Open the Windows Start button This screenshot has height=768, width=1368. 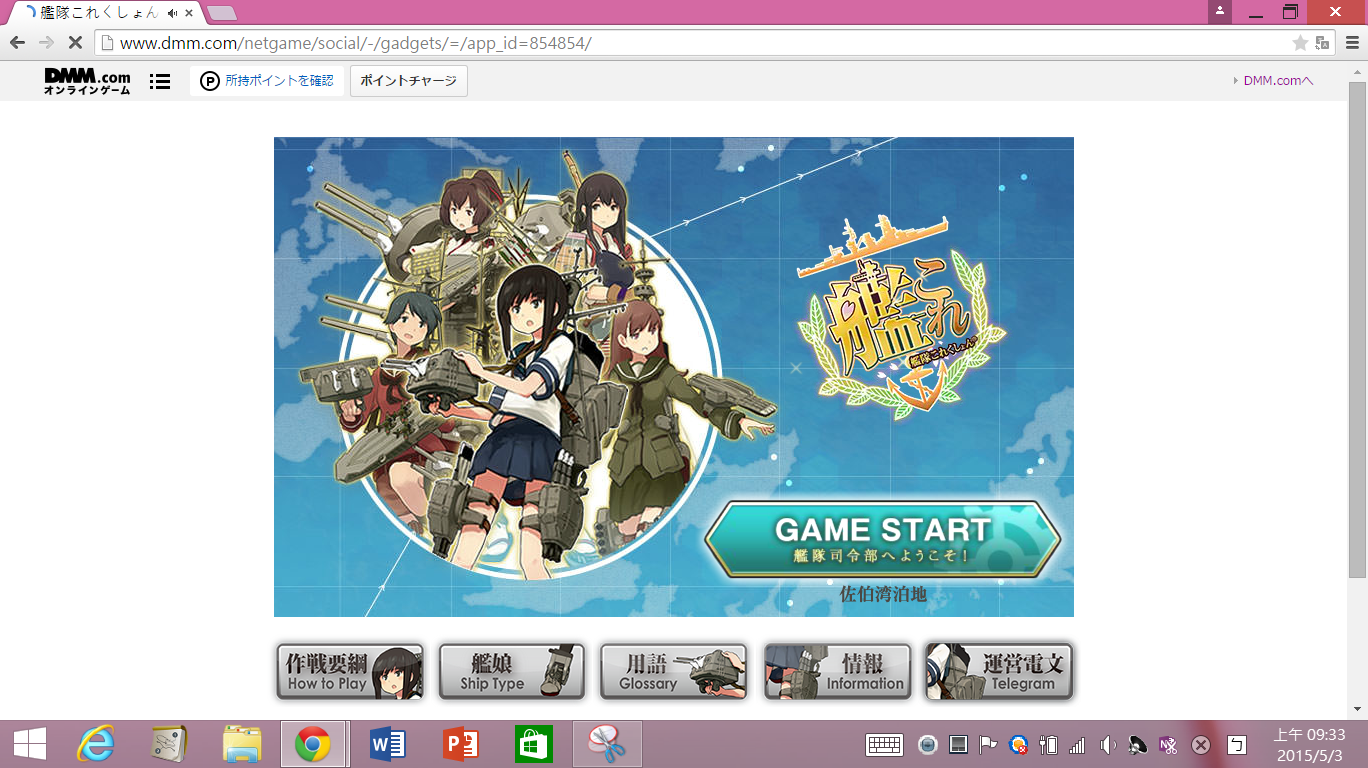click(29, 744)
